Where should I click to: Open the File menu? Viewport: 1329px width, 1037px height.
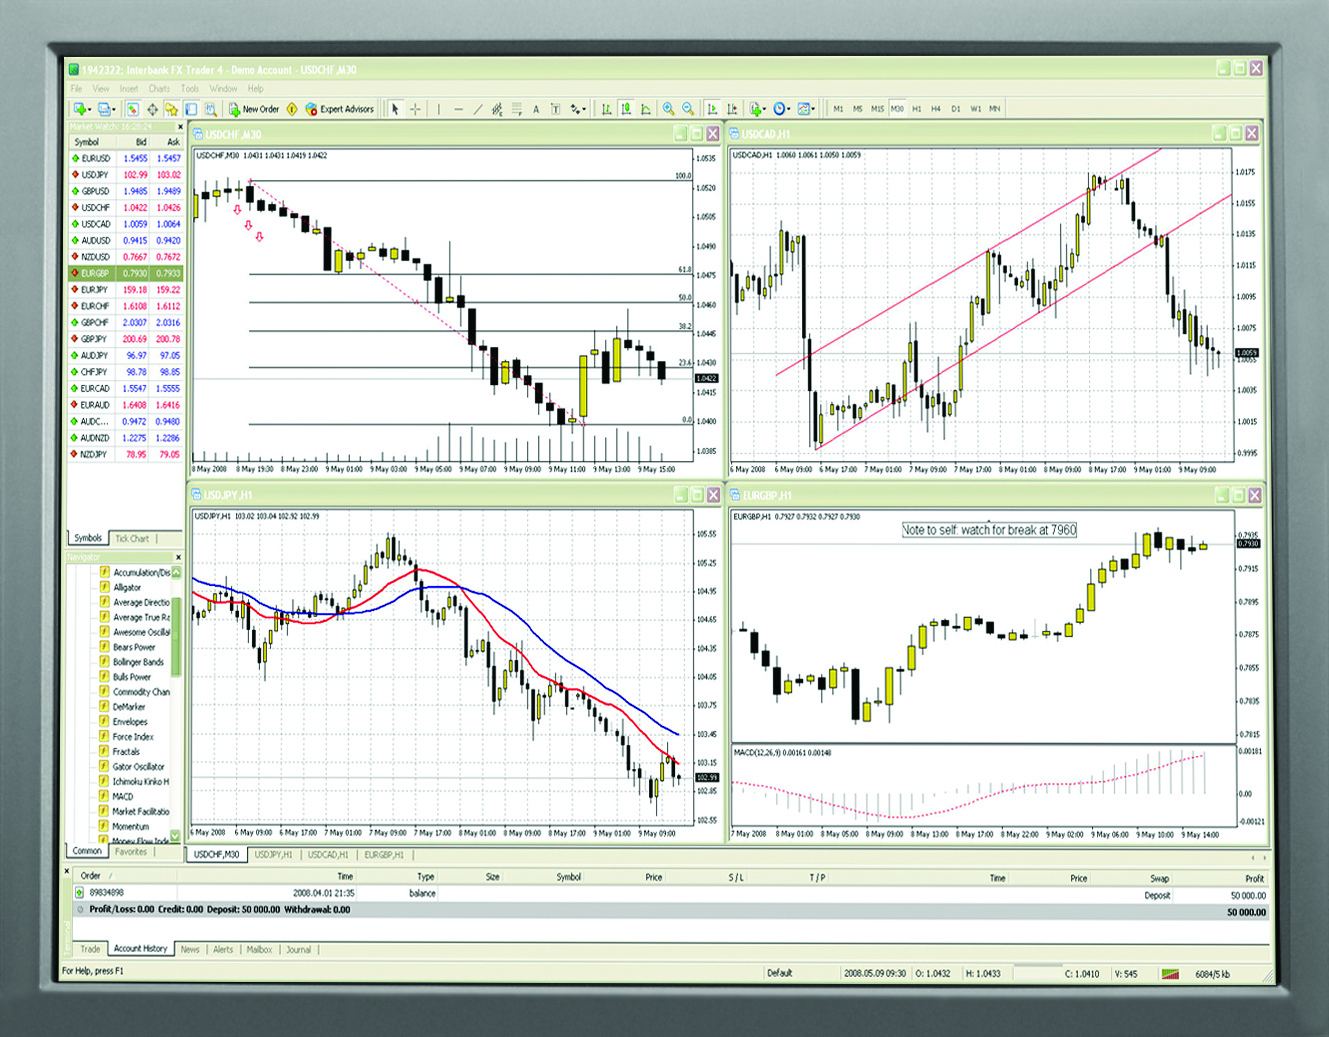[76, 89]
